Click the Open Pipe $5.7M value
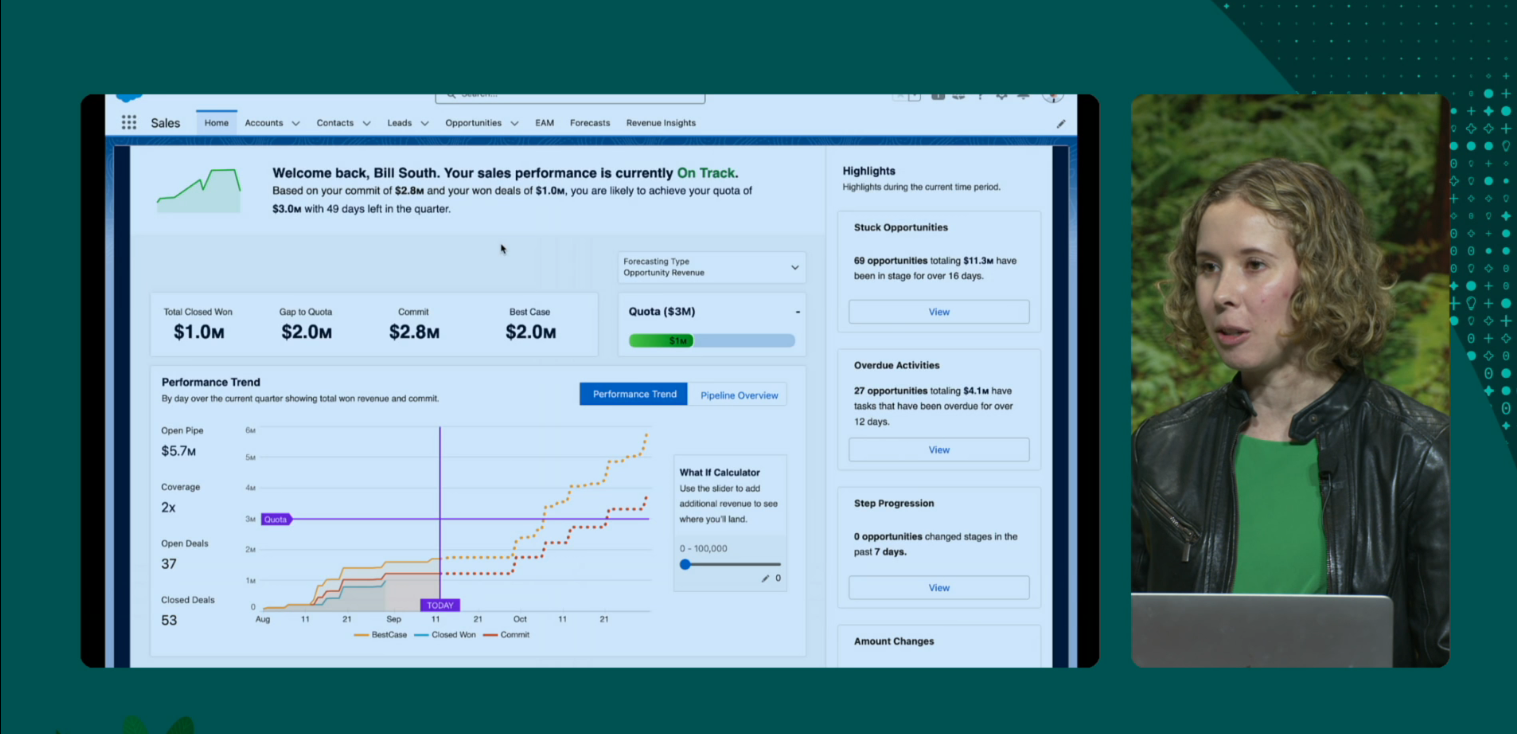 (179, 451)
